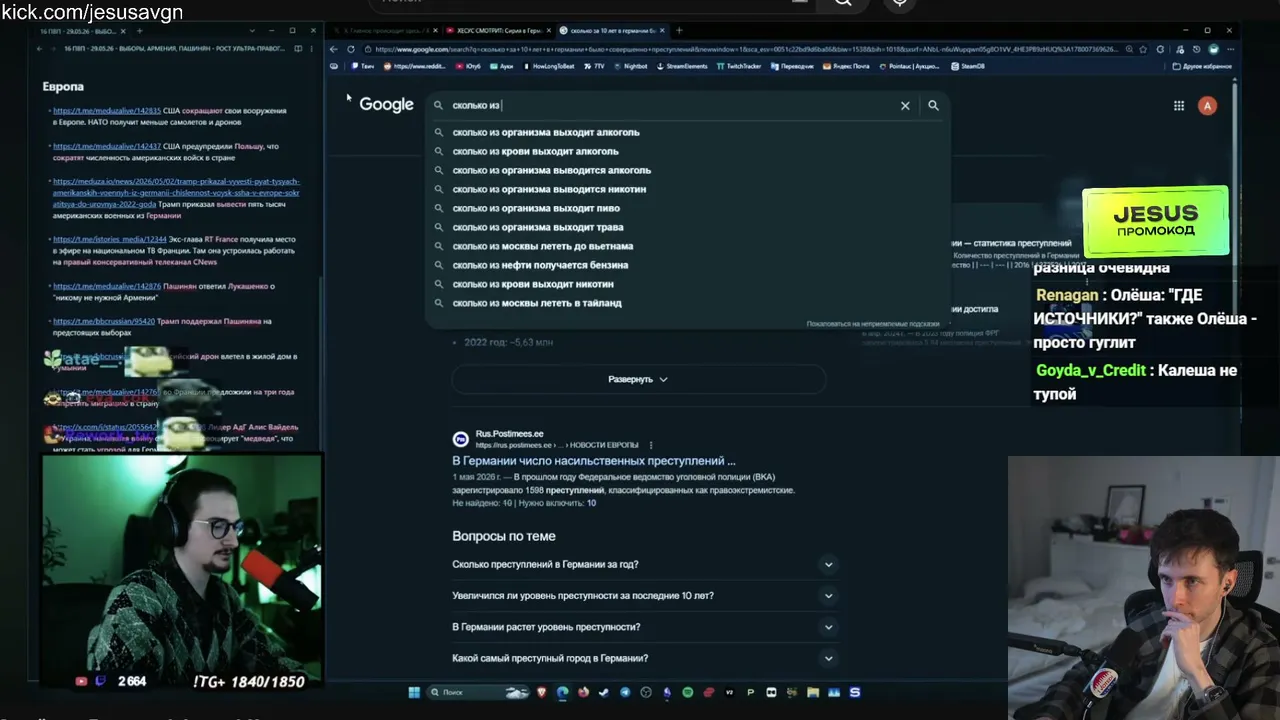Screen dimensions: 1280x720
Task: Open more options for Rus.Postimees.ee result
Action: 651,445
